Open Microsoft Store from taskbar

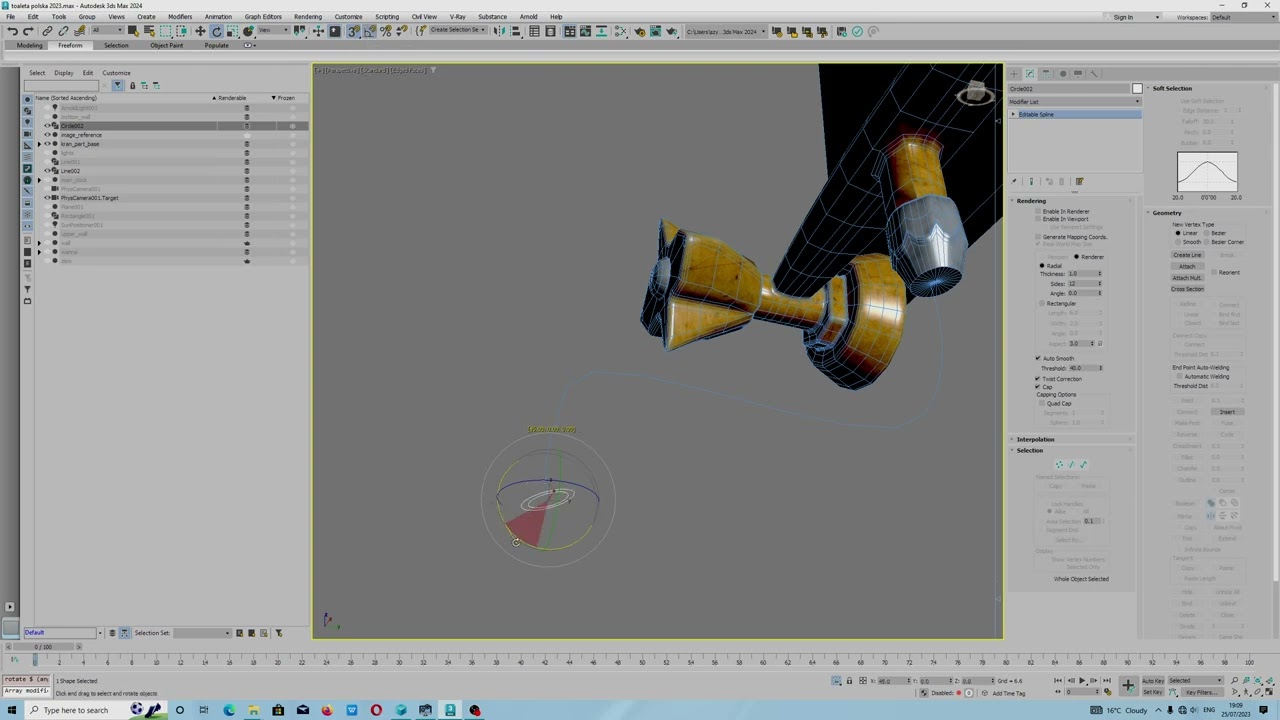click(278, 710)
